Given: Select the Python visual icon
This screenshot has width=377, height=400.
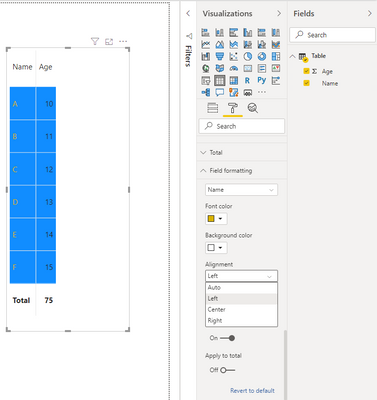Looking at the screenshot, I should [262, 80].
